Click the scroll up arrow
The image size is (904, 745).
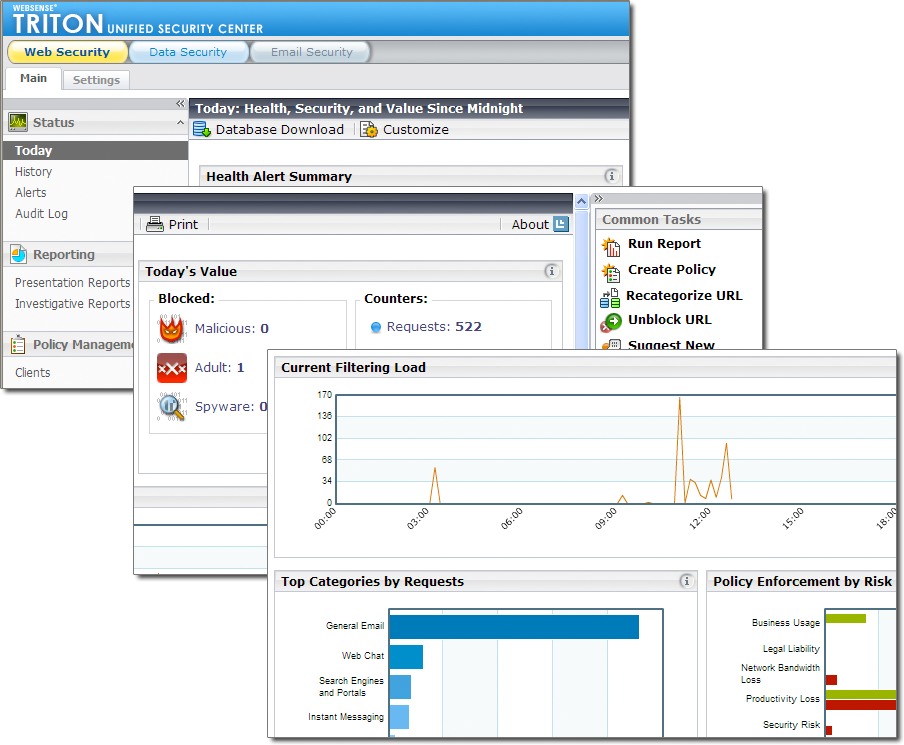click(581, 201)
